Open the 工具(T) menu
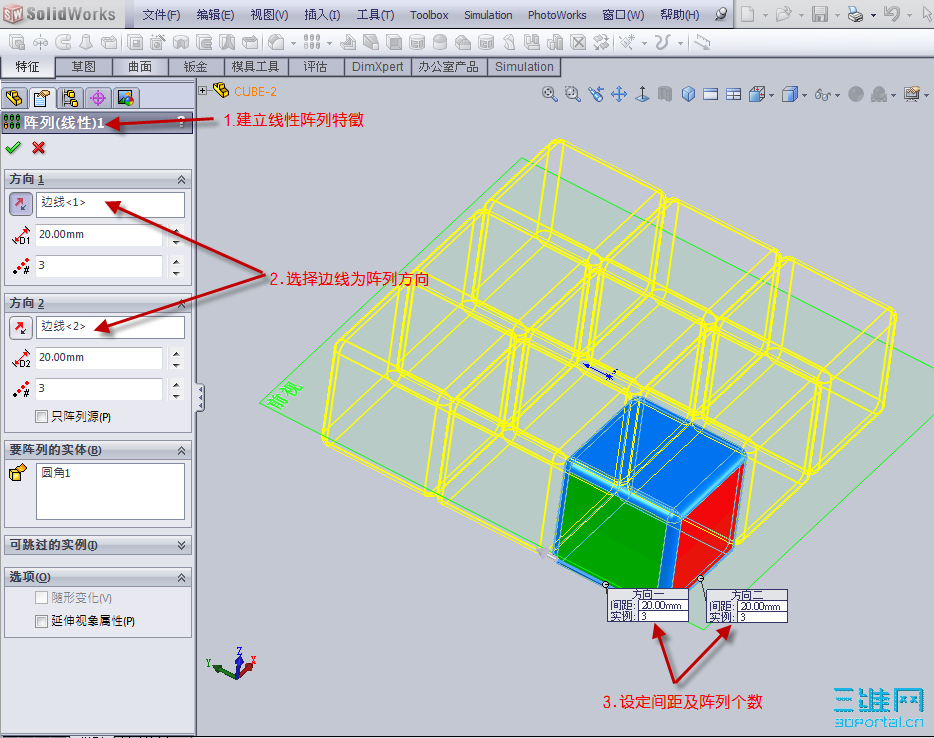The width and height of the screenshot is (934, 738). (375, 15)
